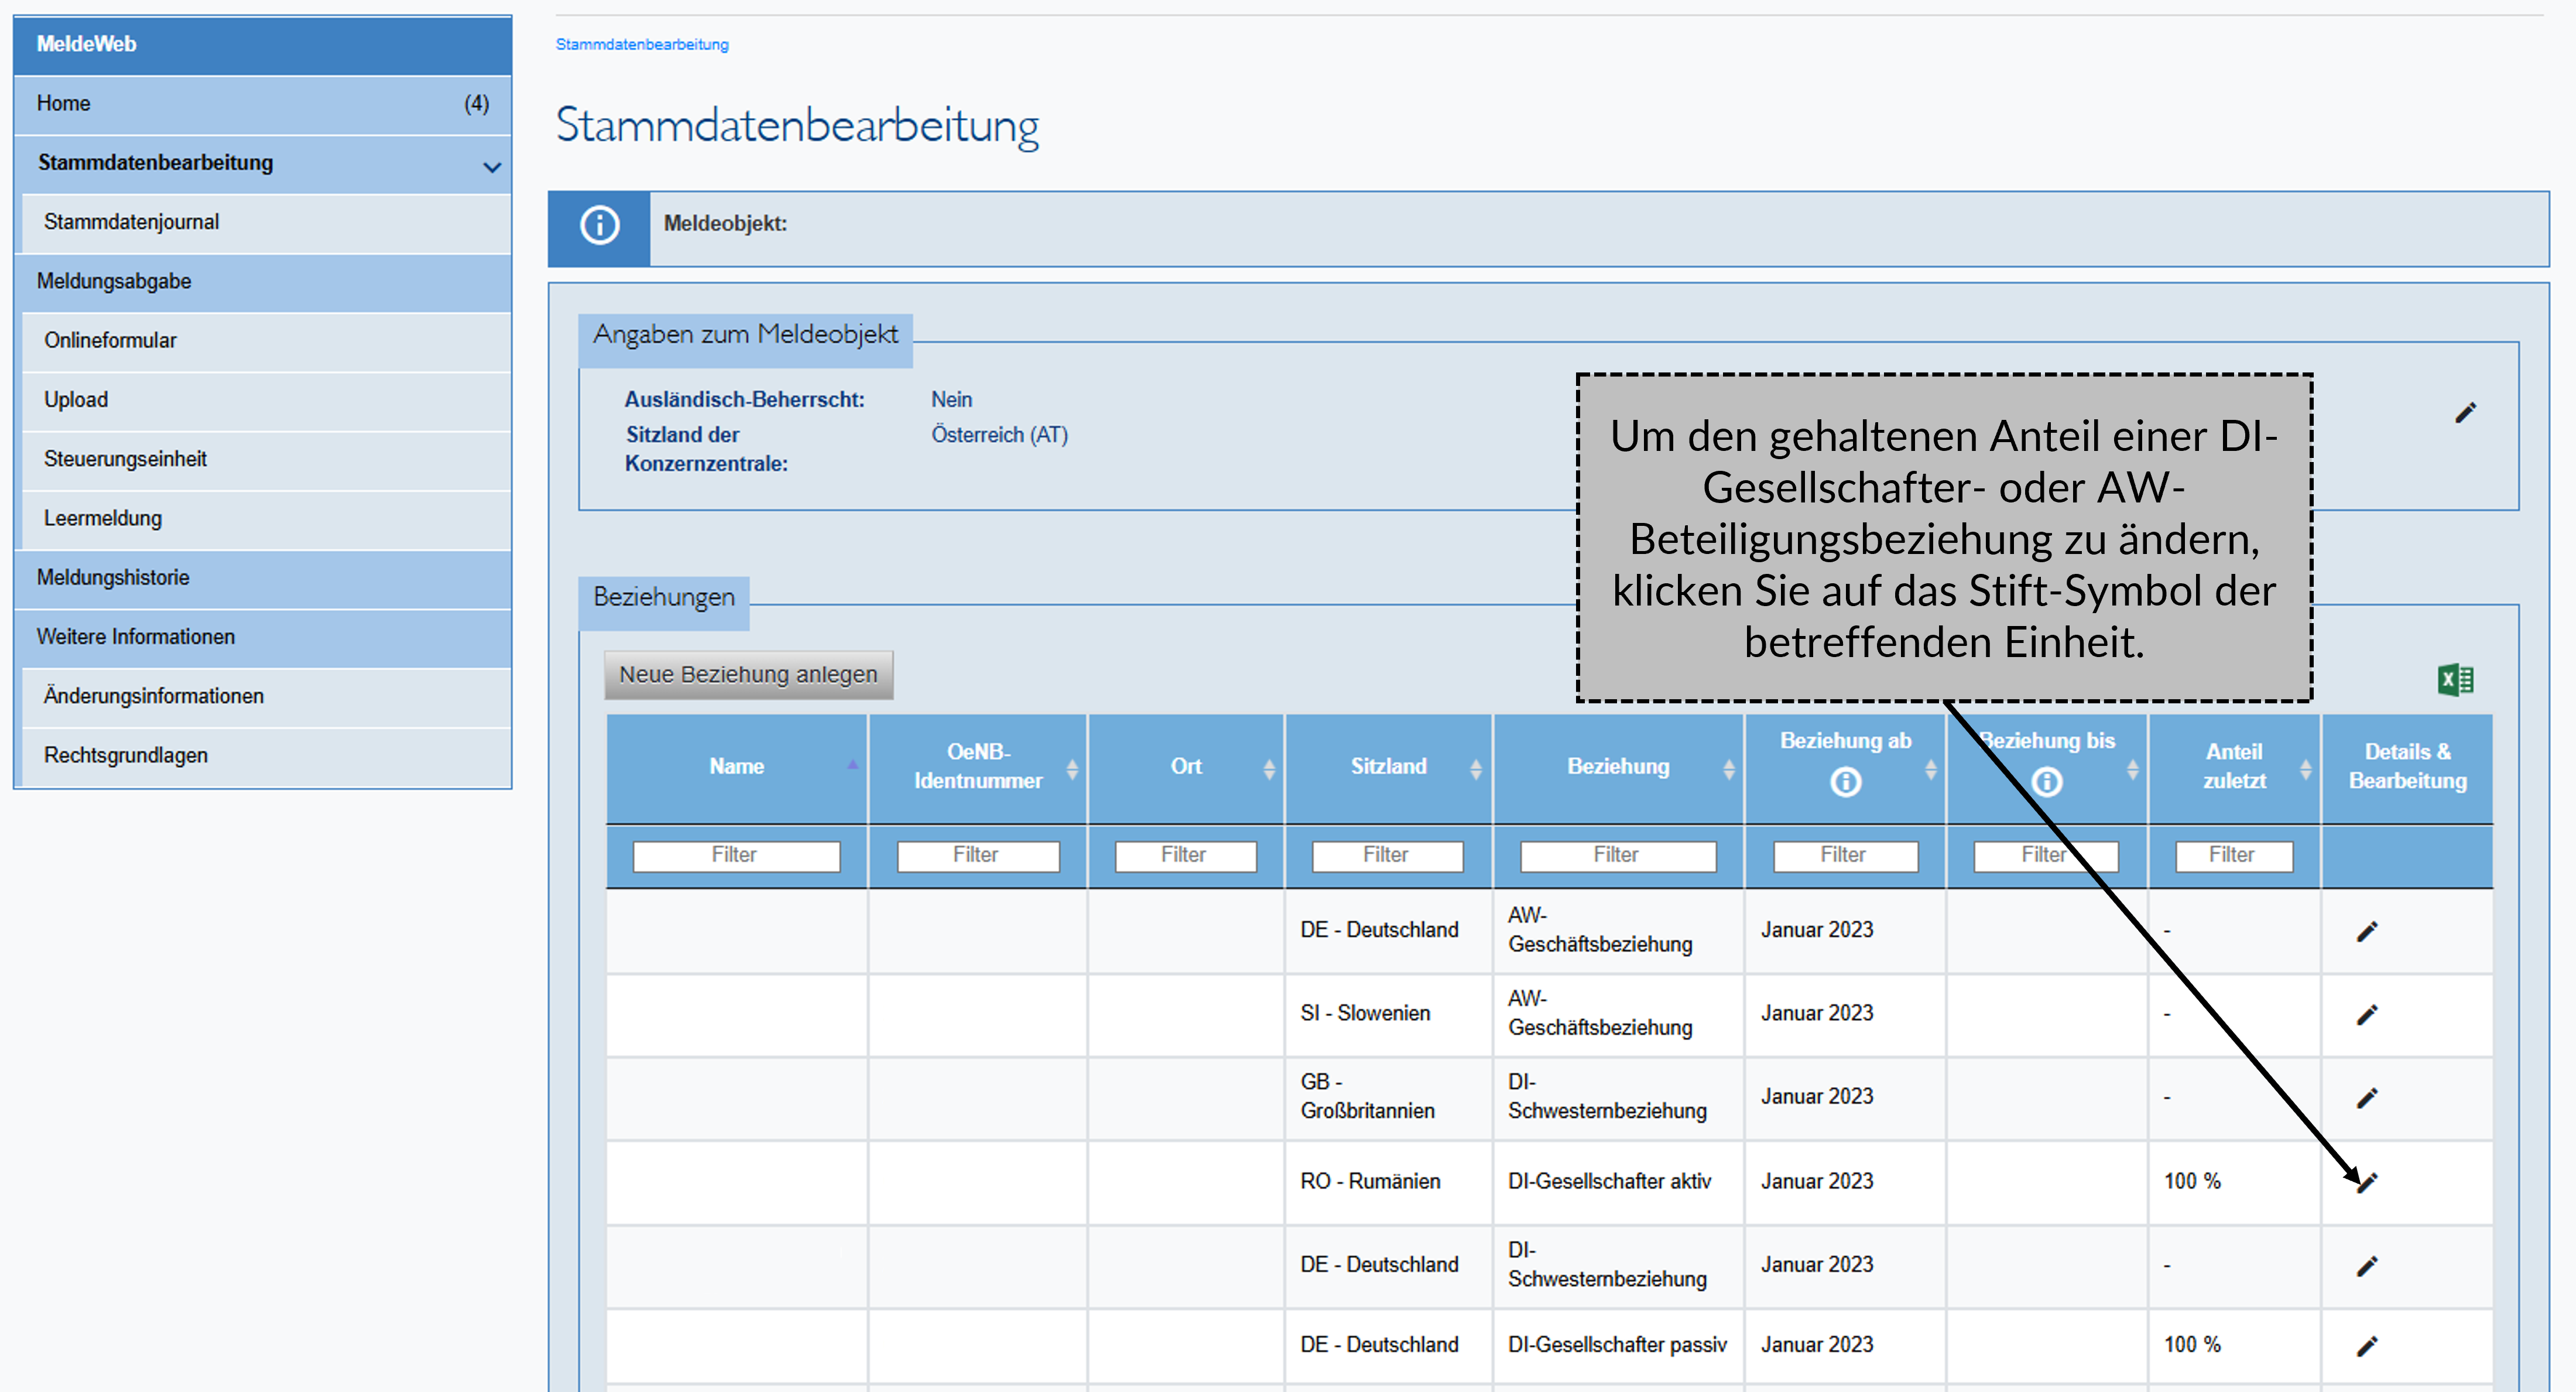Open the Meldungshistorie menu item
Screen dimensions: 2576x1392
113,578
